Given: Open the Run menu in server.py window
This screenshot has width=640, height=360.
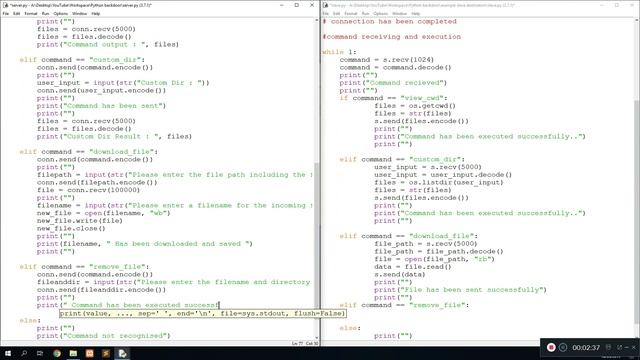Looking at the screenshot, I should pyautogui.click(x=45, y=13).
